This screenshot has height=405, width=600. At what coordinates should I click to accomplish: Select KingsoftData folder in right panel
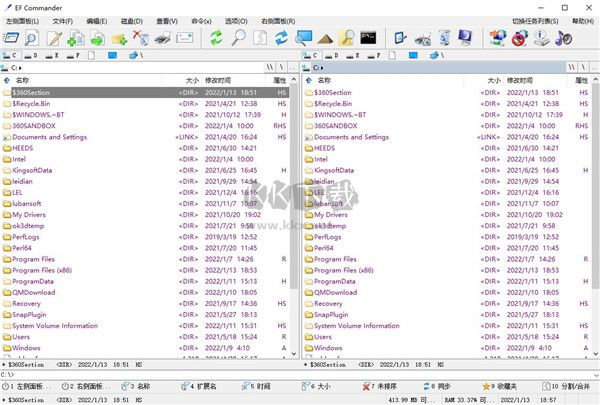(447, 170)
